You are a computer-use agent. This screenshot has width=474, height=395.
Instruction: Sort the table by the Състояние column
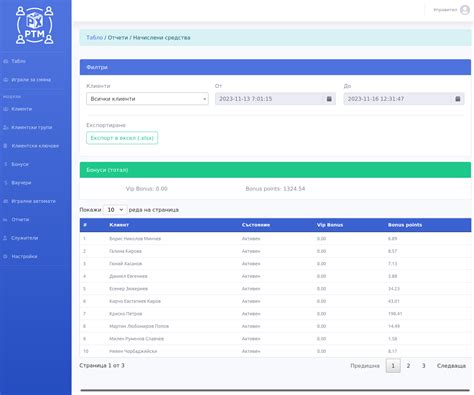coord(256,225)
